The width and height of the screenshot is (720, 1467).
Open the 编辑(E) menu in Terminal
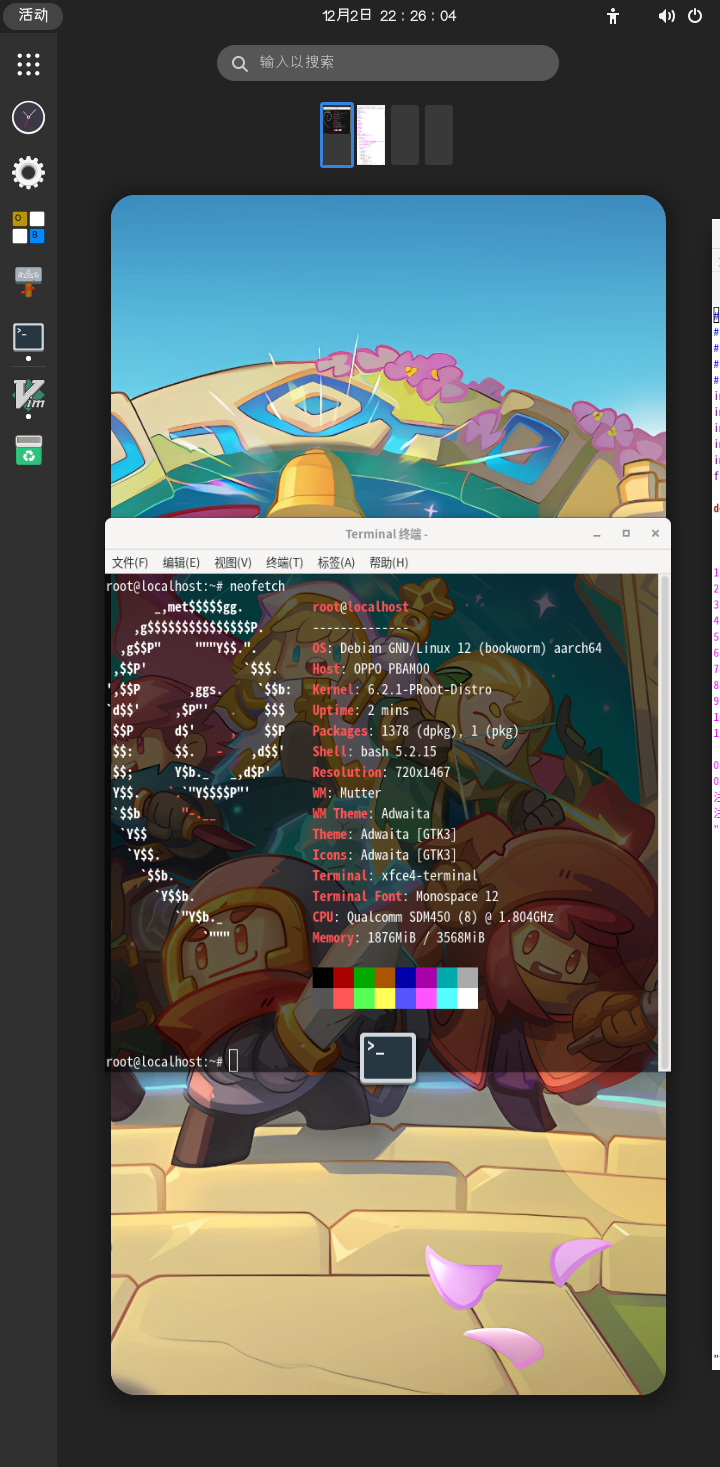(181, 563)
